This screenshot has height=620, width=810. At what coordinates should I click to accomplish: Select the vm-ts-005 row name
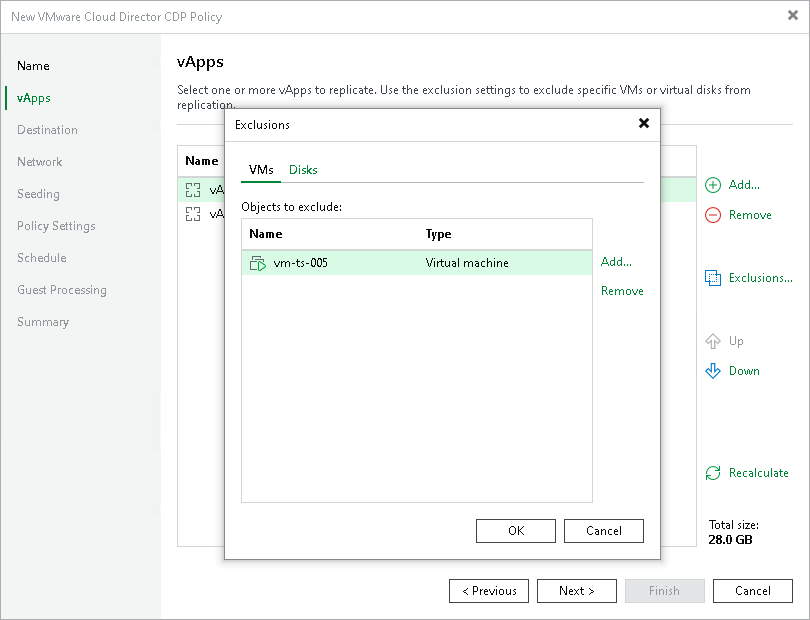point(301,263)
